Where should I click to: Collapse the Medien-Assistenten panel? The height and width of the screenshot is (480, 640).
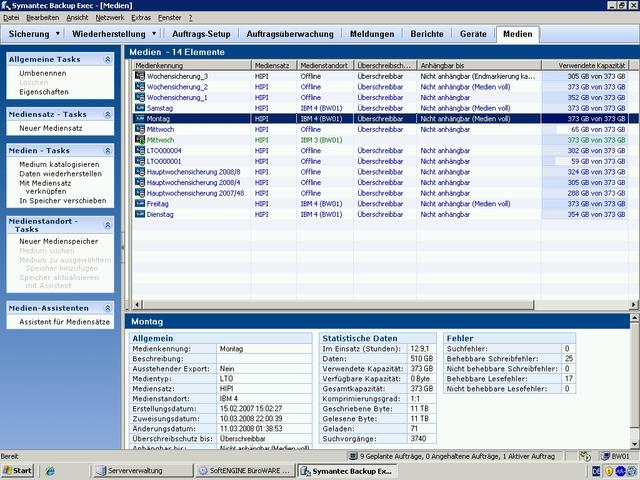pyautogui.click(x=108, y=308)
